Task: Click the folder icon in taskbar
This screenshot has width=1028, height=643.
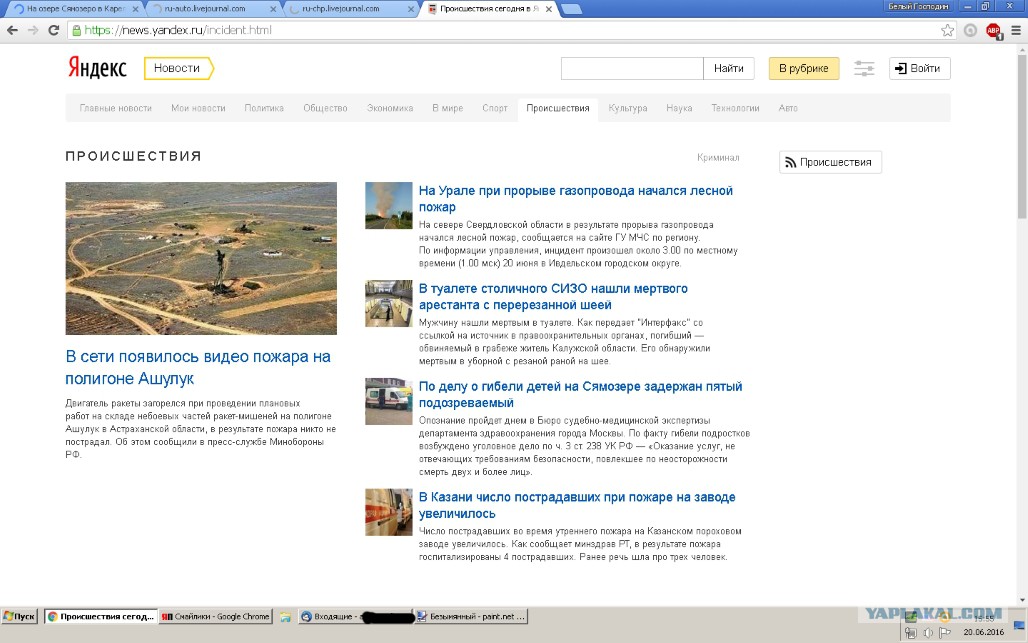Action: click(x=285, y=617)
